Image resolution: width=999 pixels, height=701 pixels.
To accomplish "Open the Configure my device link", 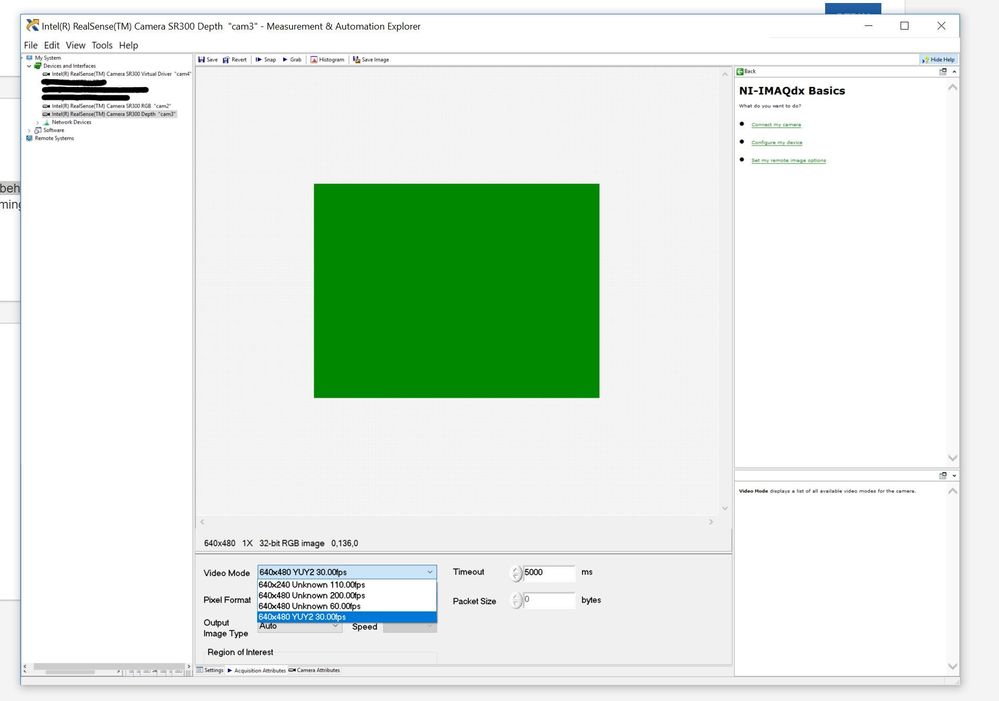I will point(777,143).
